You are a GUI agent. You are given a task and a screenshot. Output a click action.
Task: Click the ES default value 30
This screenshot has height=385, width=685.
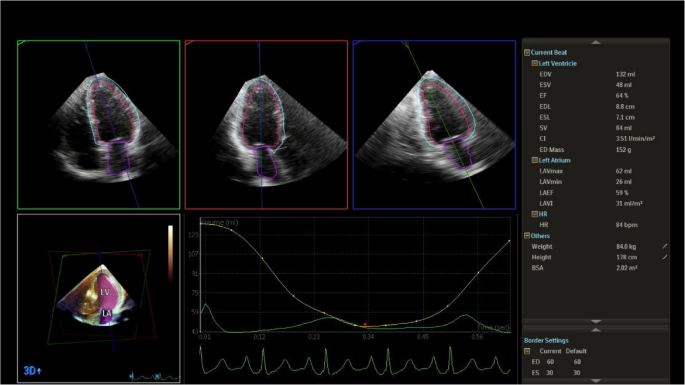(x=577, y=373)
